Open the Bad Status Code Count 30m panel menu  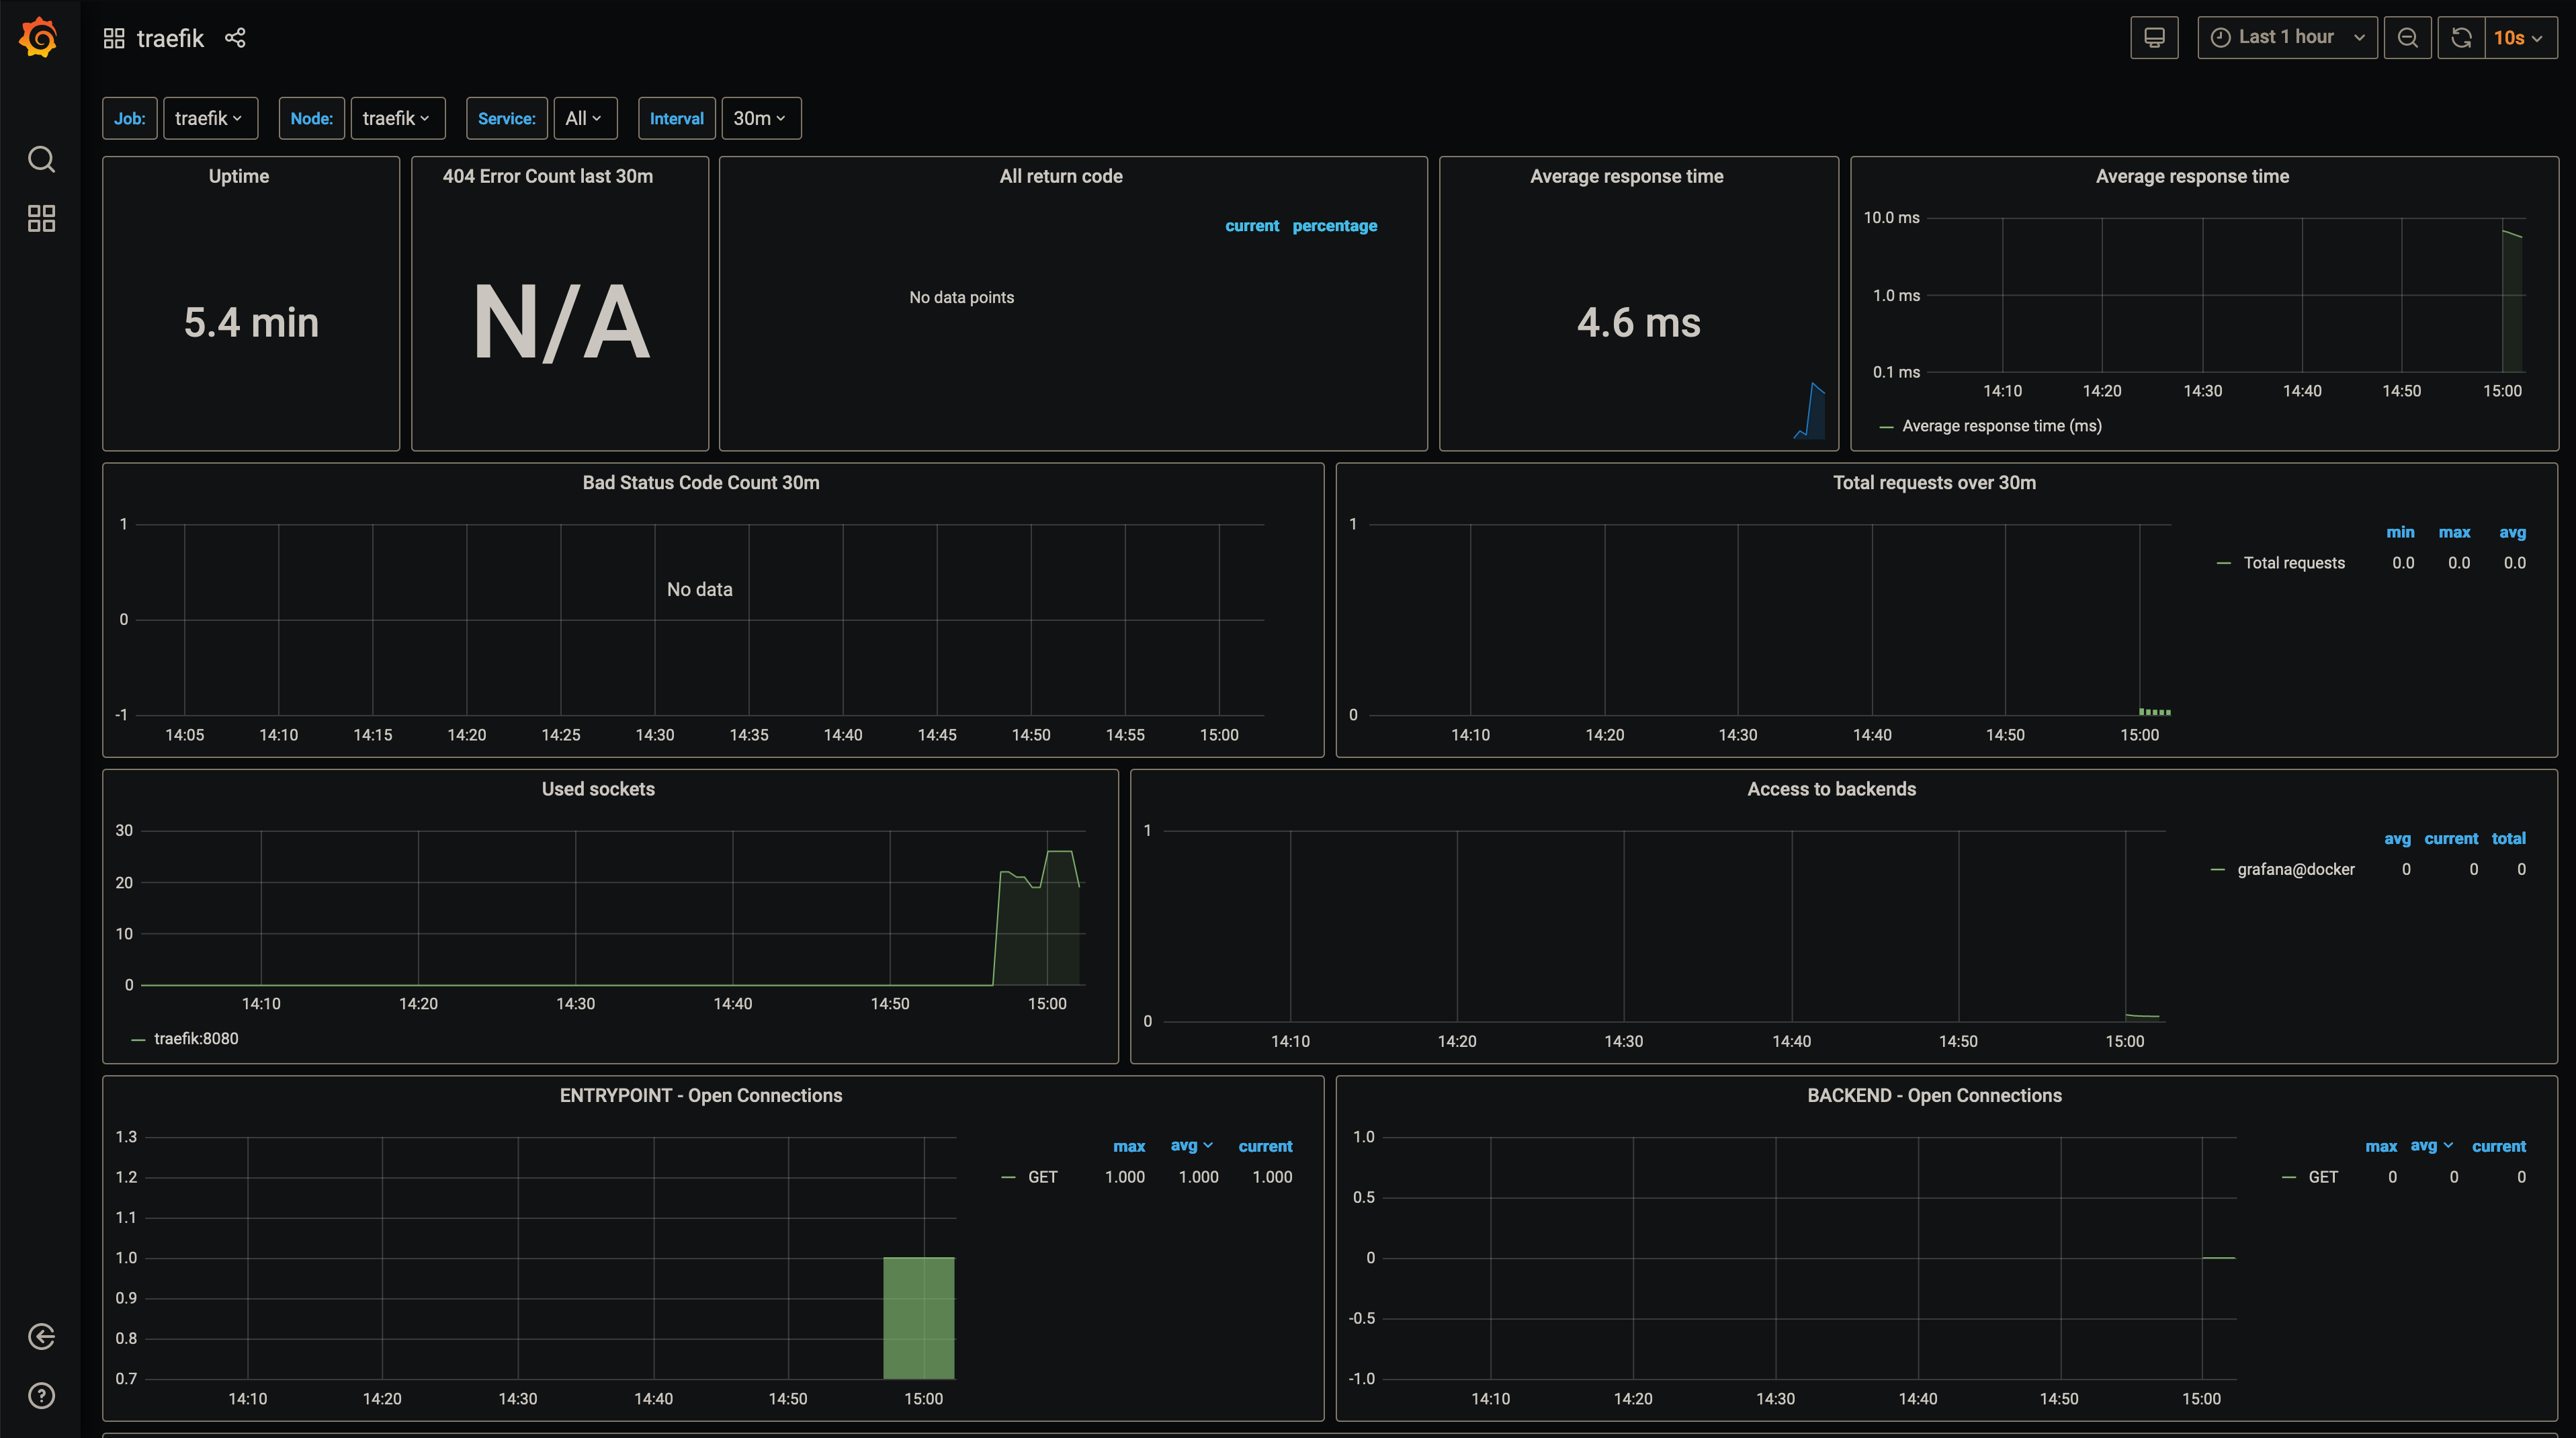pyautogui.click(x=701, y=482)
